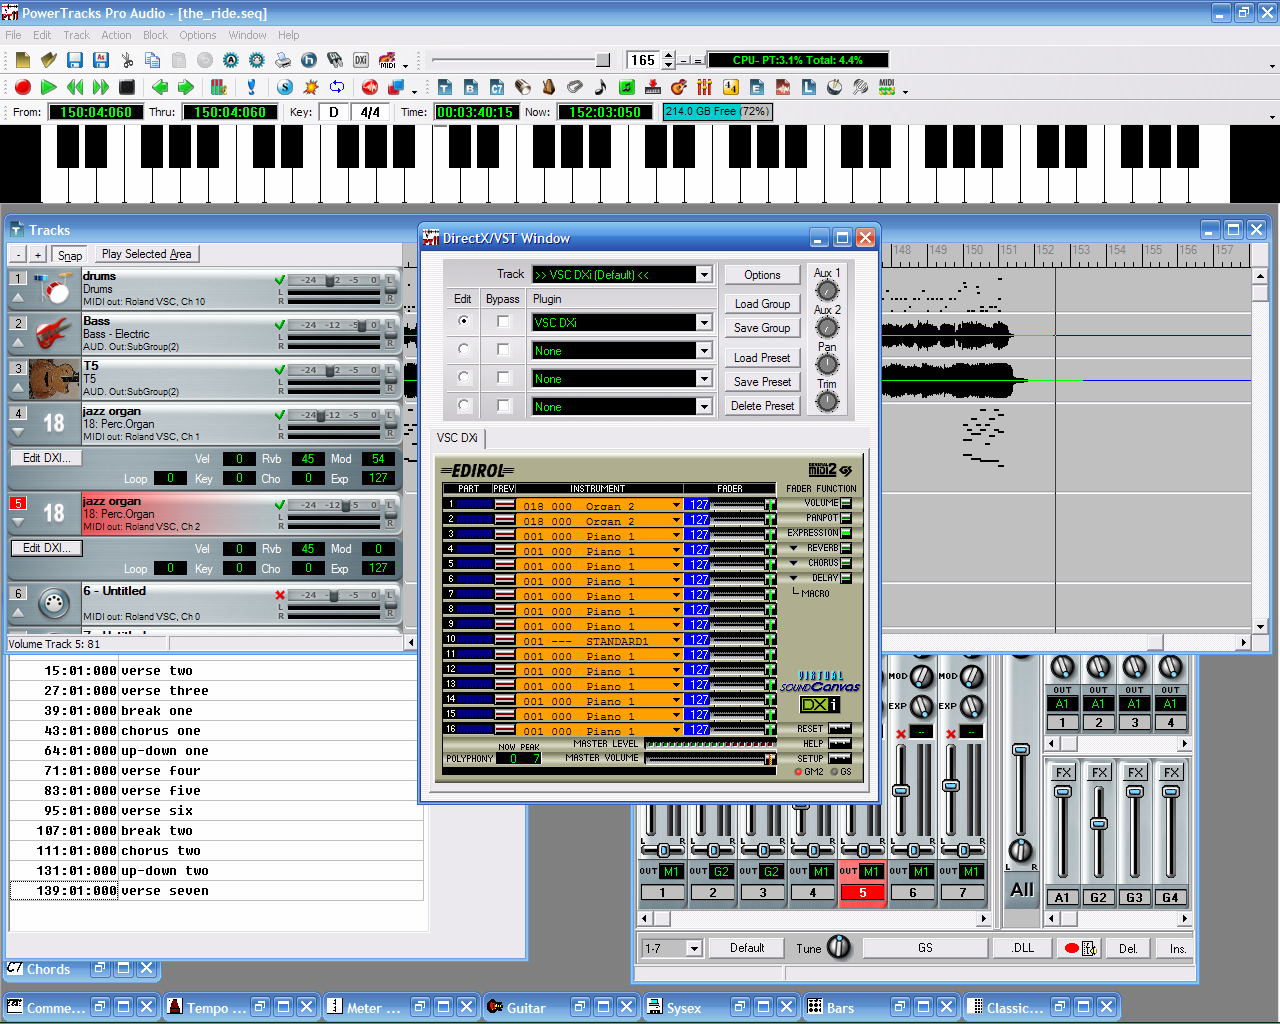
Task: Click the All master fader in mixer
Action: 1020,750
